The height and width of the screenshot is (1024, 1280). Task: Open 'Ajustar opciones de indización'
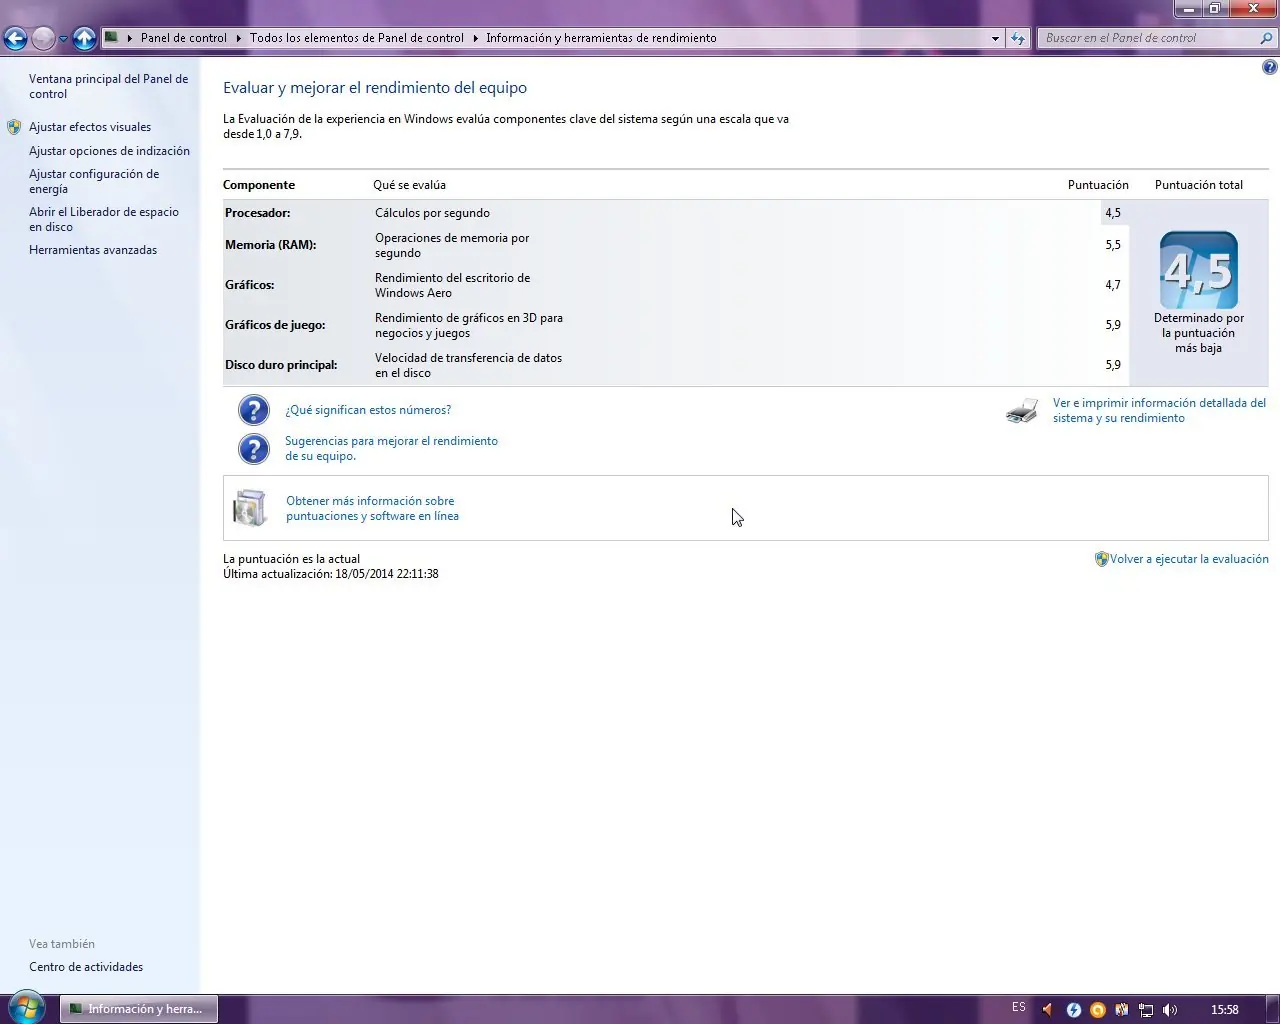(x=109, y=151)
